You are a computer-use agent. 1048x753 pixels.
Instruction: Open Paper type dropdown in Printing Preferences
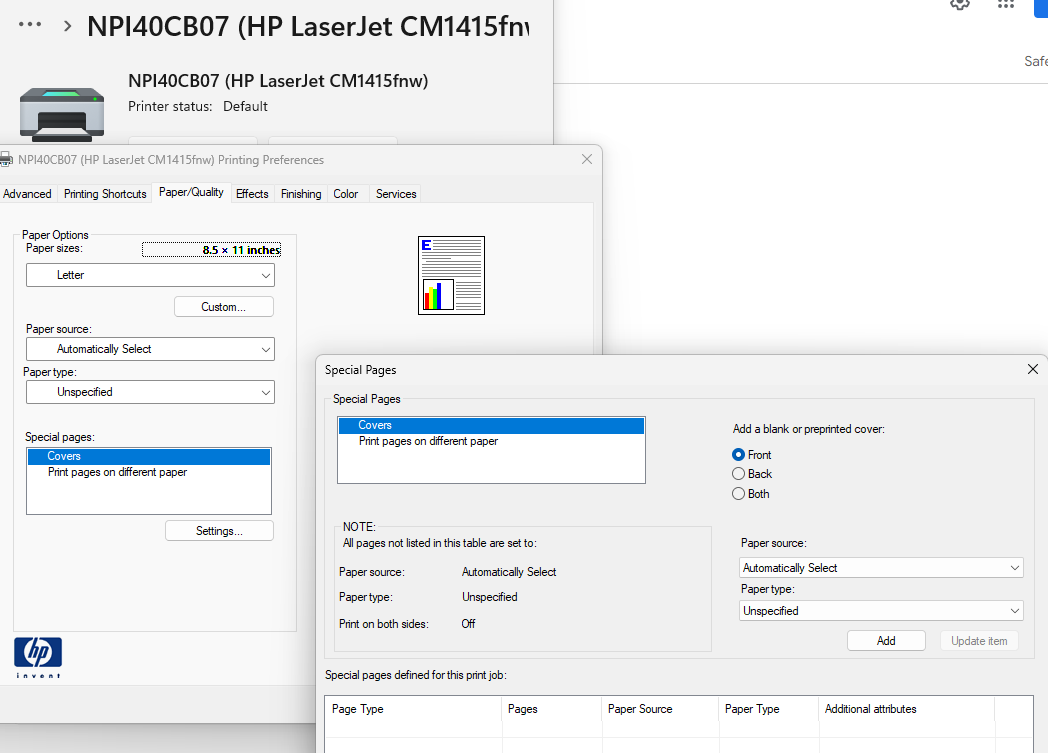click(150, 392)
